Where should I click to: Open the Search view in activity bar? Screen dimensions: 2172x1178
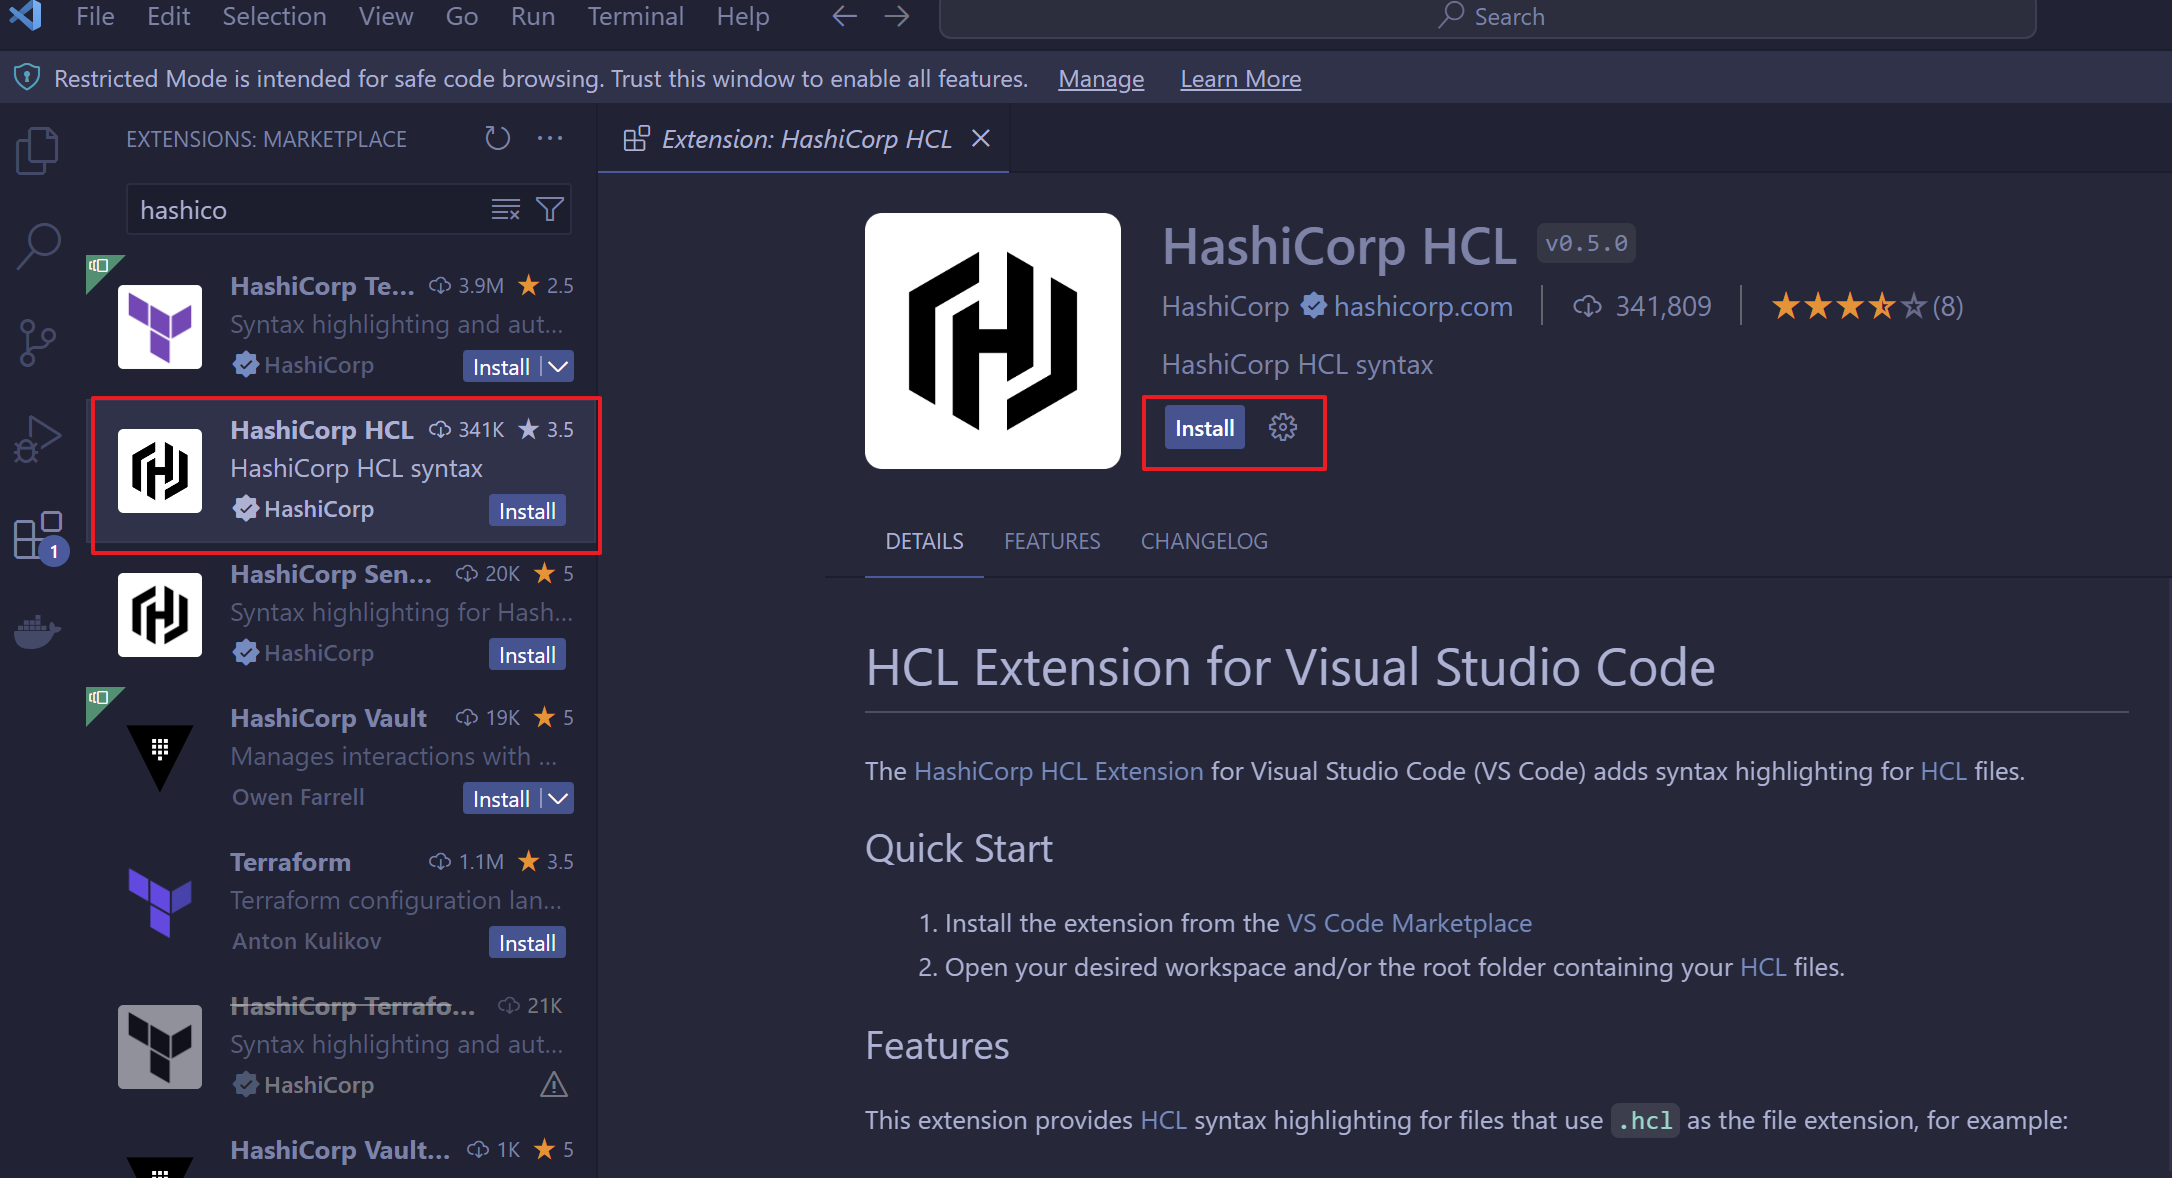38,246
